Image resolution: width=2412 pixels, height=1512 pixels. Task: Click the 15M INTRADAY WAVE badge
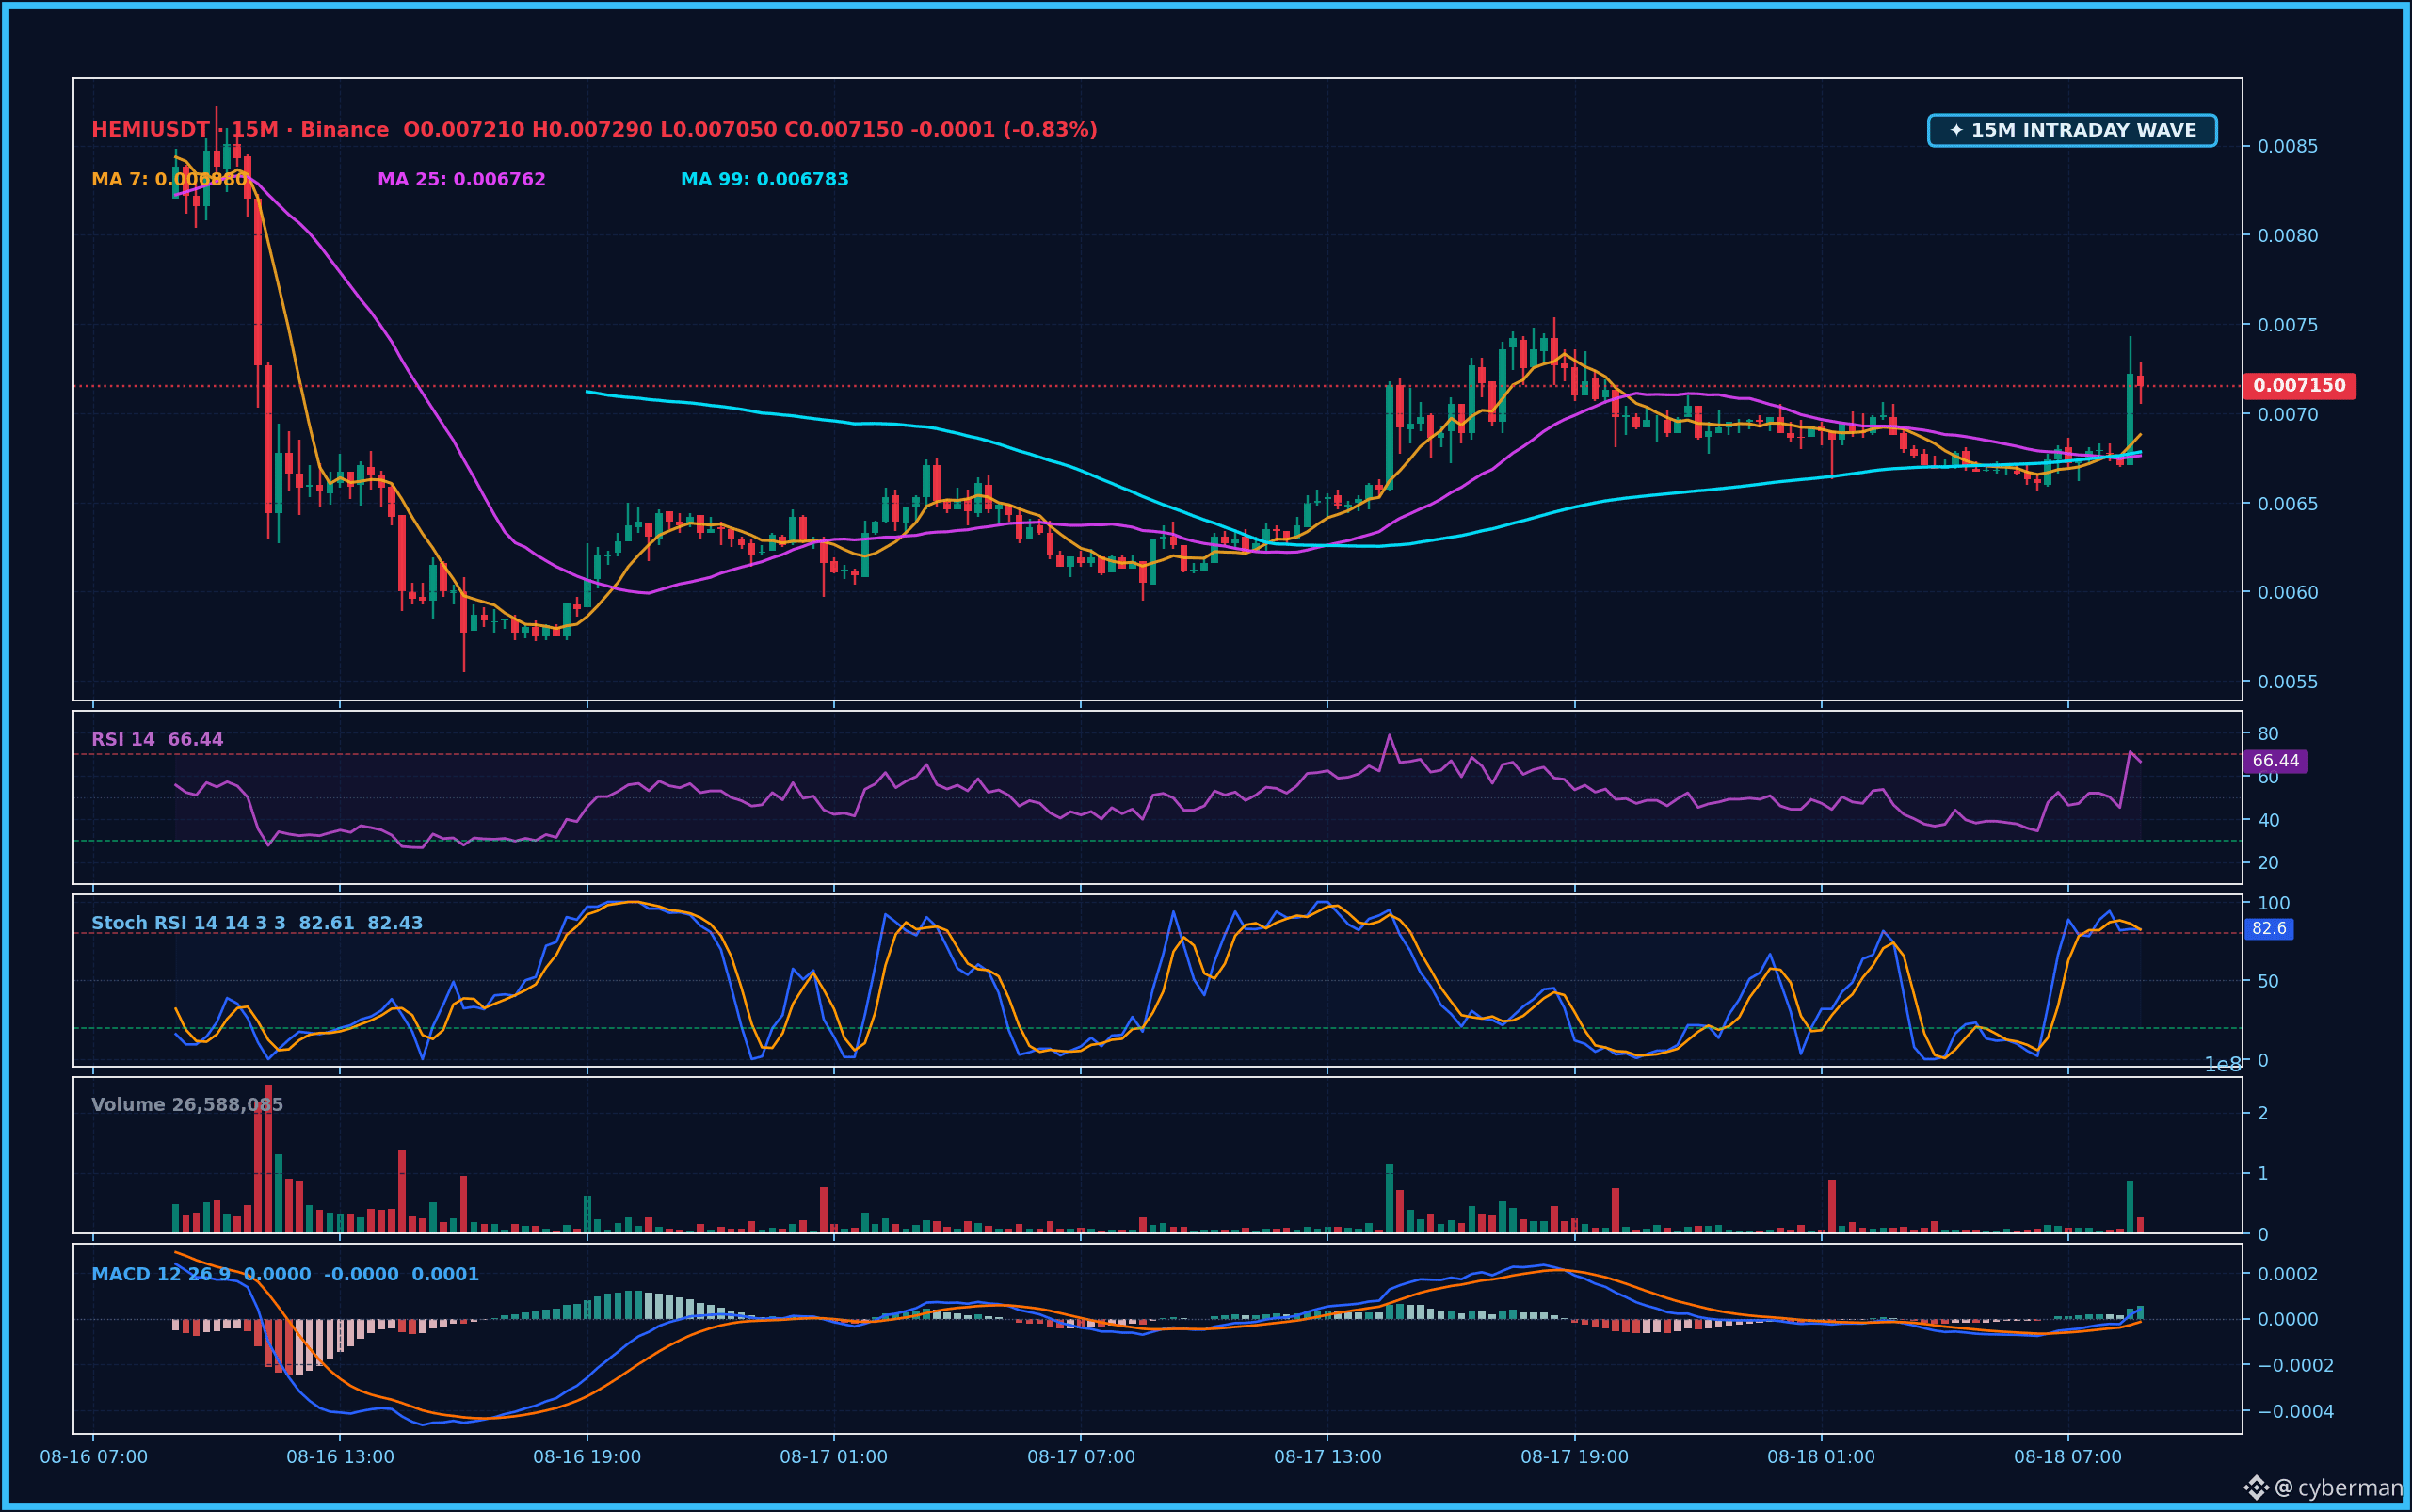[x=2072, y=131]
